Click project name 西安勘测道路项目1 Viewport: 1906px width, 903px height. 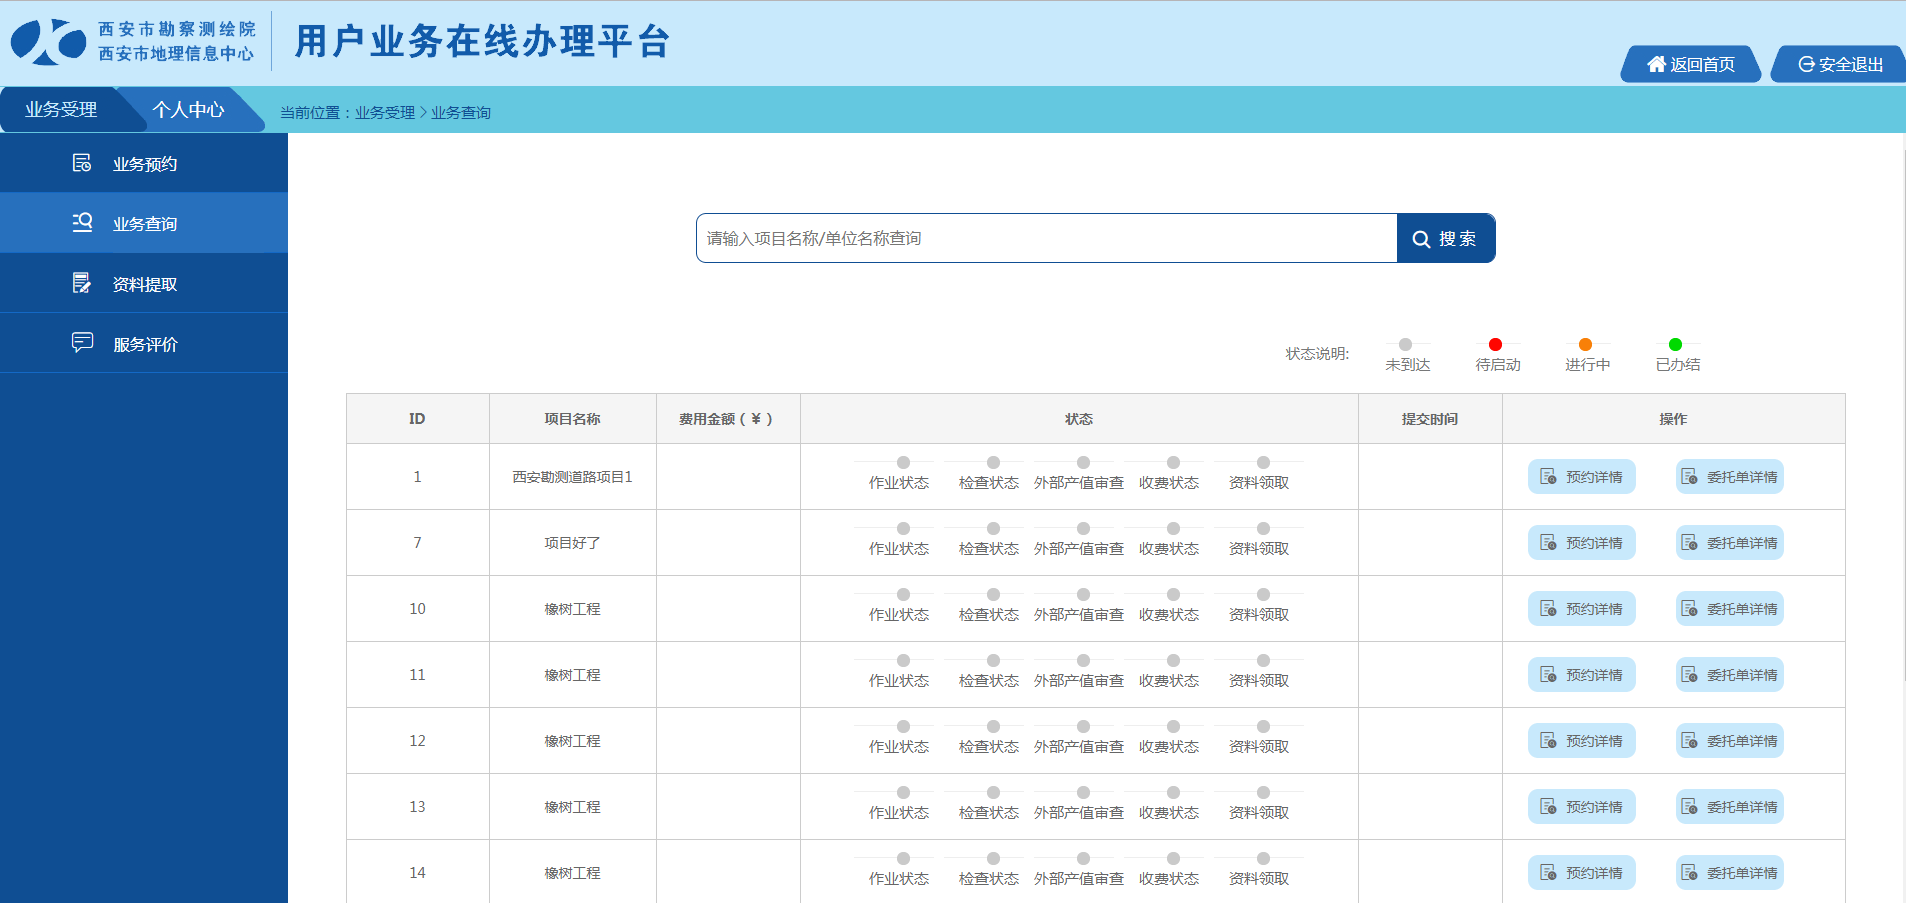(x=572, y=477)
